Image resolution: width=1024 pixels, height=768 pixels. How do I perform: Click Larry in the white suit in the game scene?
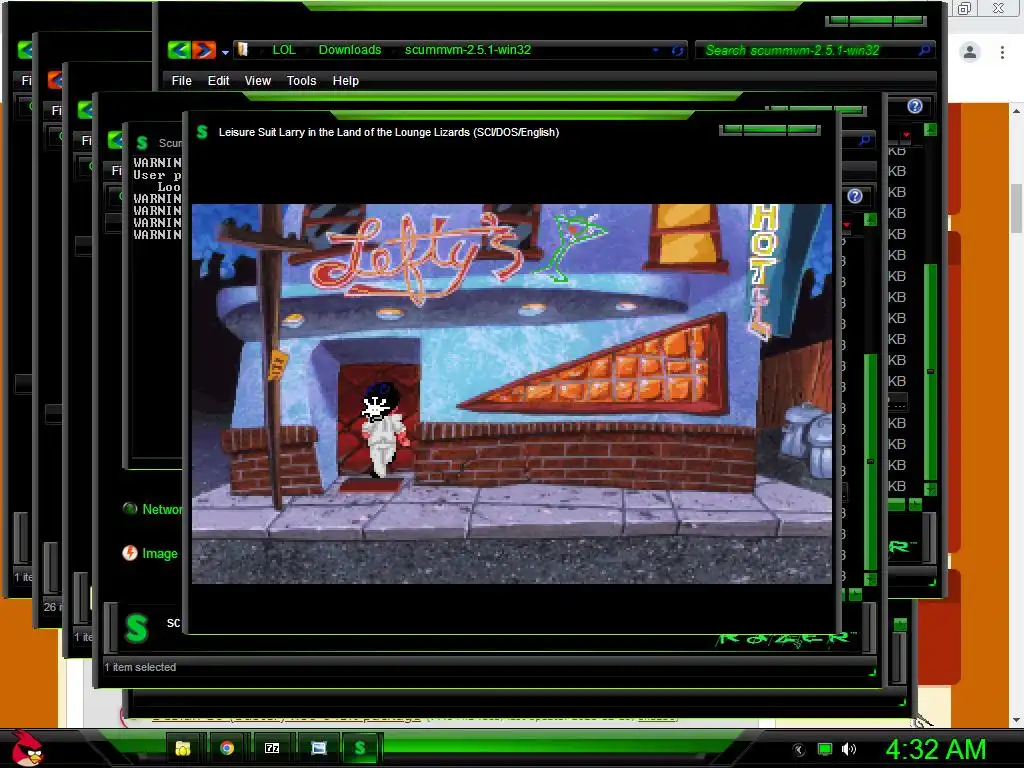383,430
